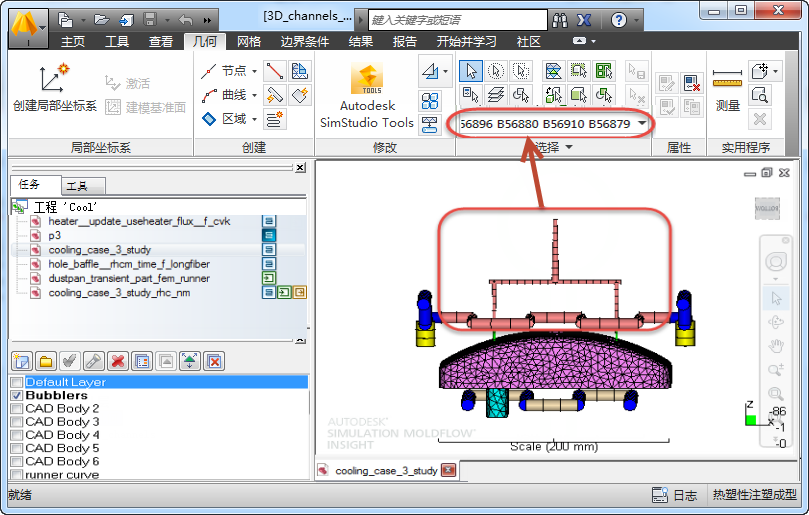Select the red line creation tool
Image resolution: width=809 pixels, height=515 pixels.
(x=274, y=71)
